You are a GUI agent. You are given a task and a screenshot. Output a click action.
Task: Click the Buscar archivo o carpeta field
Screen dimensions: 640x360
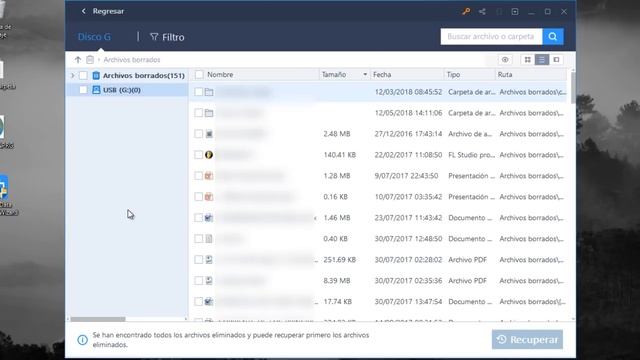(491, 36)
